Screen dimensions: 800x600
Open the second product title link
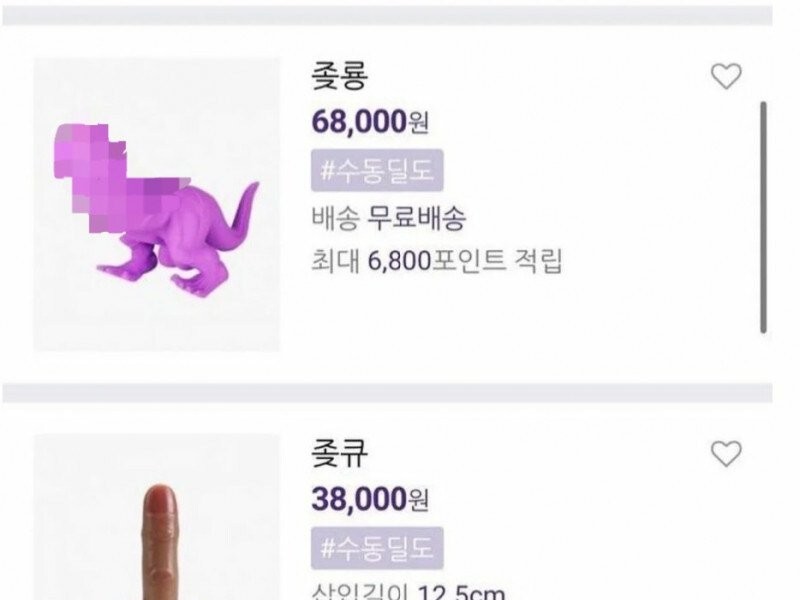click(x=339, y=453)
